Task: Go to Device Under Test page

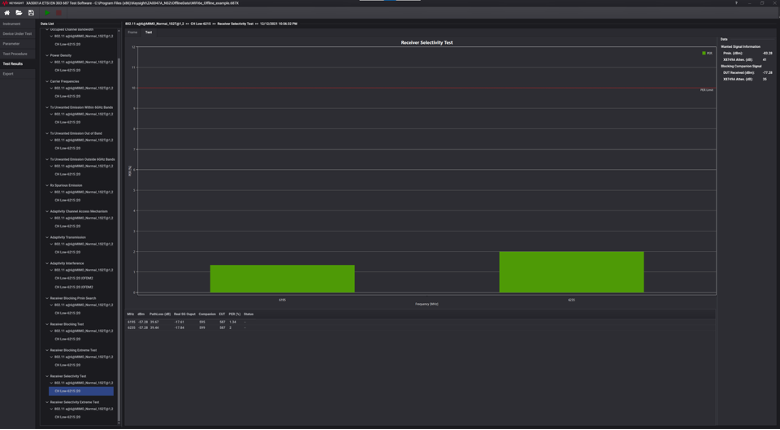Action: [x=17, y=34]
